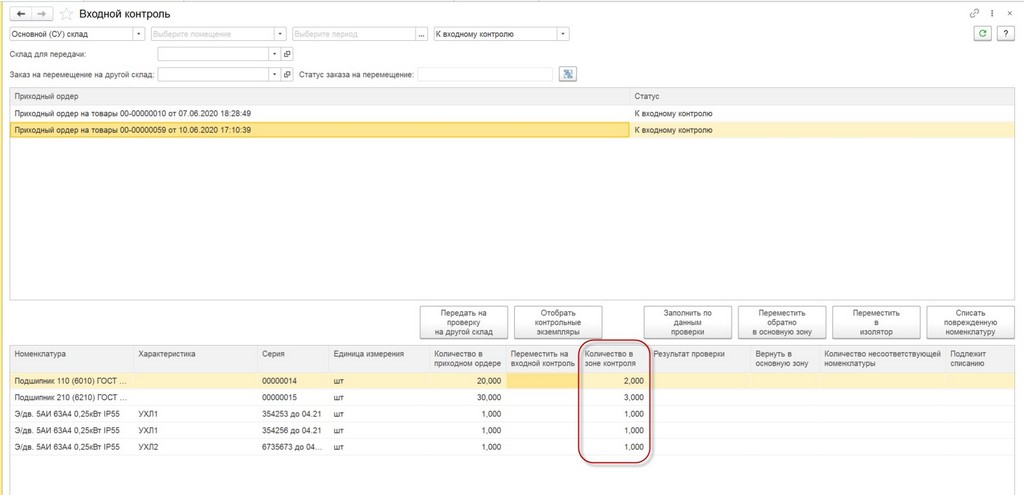Click the Выберите помещение input field

click(x=212, y=34)
